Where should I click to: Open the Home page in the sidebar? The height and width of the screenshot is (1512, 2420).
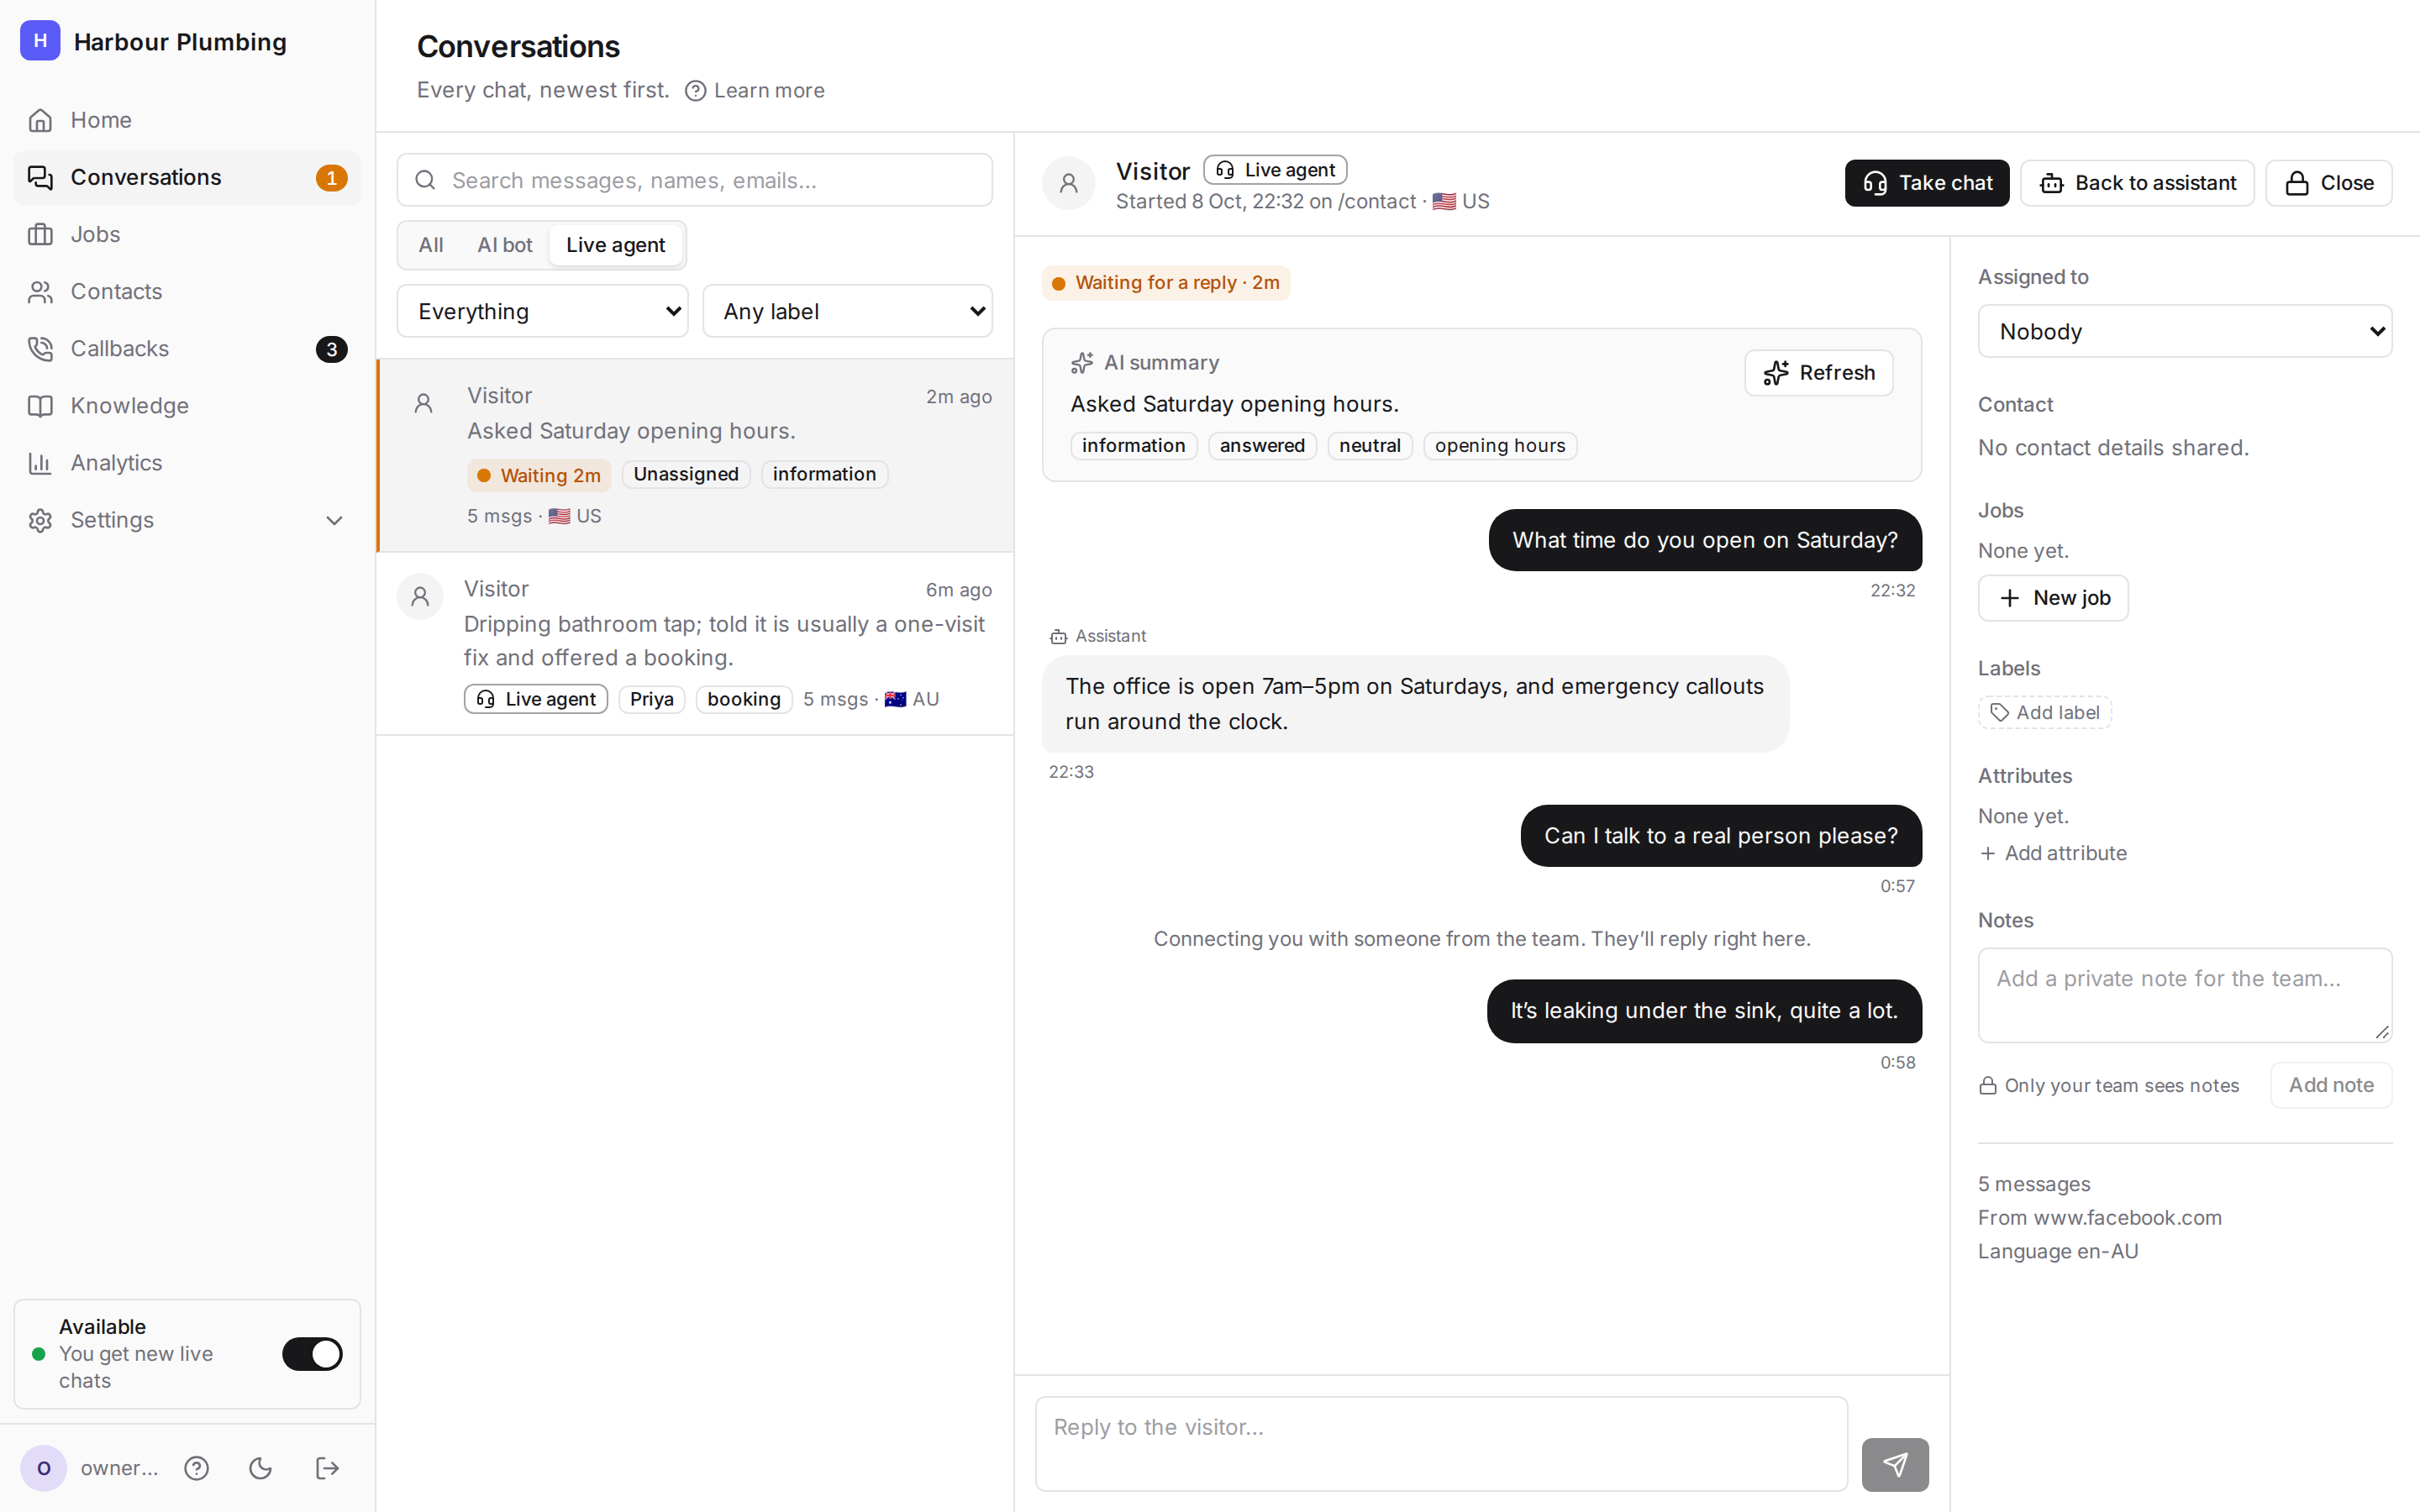click(187, 120)
